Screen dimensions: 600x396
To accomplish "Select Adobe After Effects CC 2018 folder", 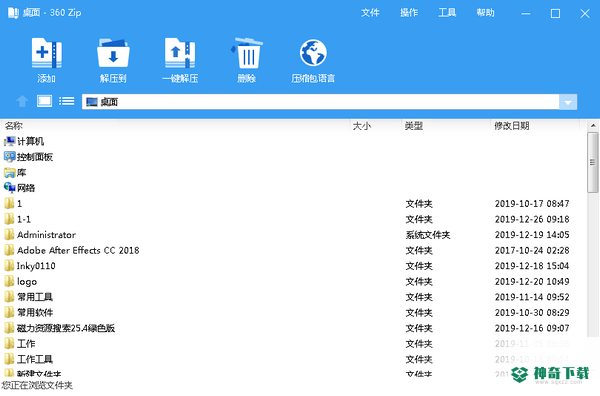I will pyautogui.click(x=78, y=250).
